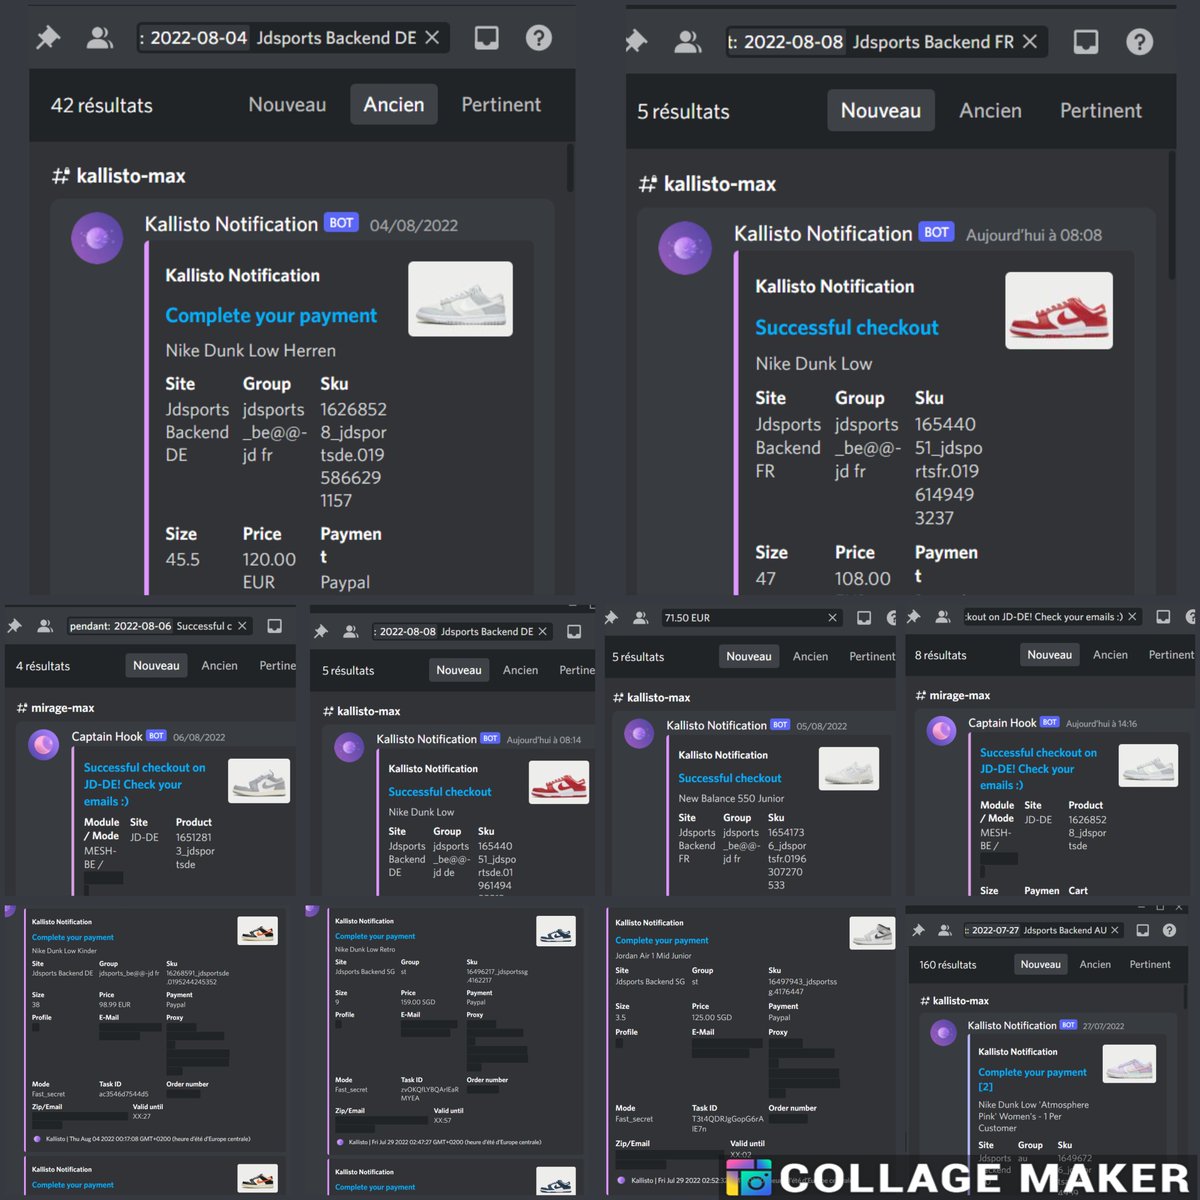Screen dimensions: 1200x1200
Task: Clear the 2022-08-08 Jdsports Backend FR search
Action: point(1030,41)
